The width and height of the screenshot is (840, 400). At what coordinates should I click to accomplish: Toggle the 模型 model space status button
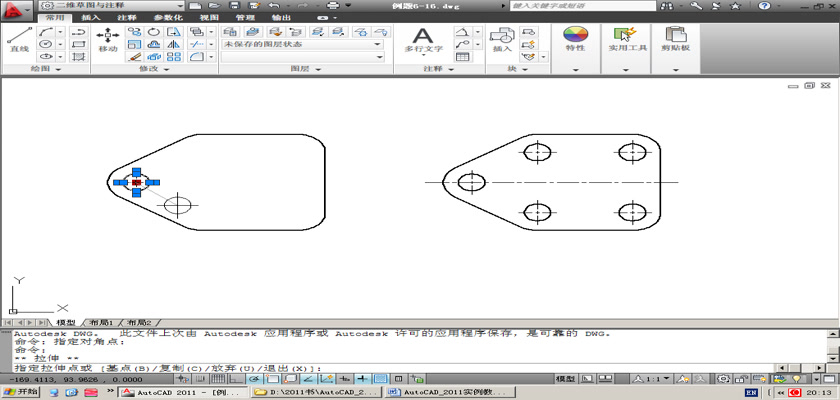point(565,380)
